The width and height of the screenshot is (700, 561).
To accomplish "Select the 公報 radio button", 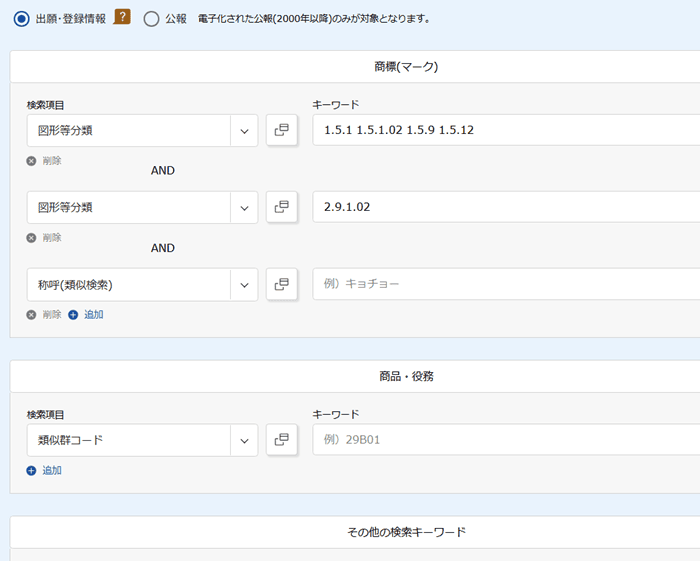I will click(x=151, y=19).
